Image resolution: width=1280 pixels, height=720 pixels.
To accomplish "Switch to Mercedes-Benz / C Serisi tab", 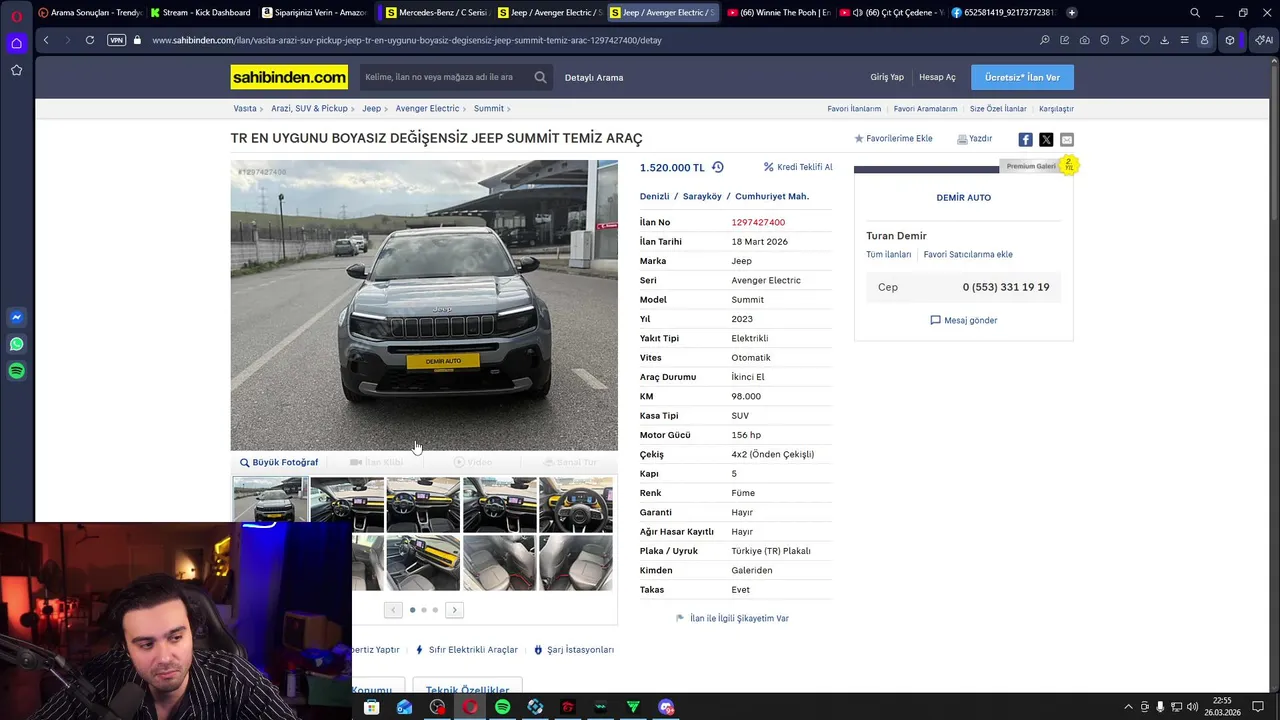I will [437, 12].
